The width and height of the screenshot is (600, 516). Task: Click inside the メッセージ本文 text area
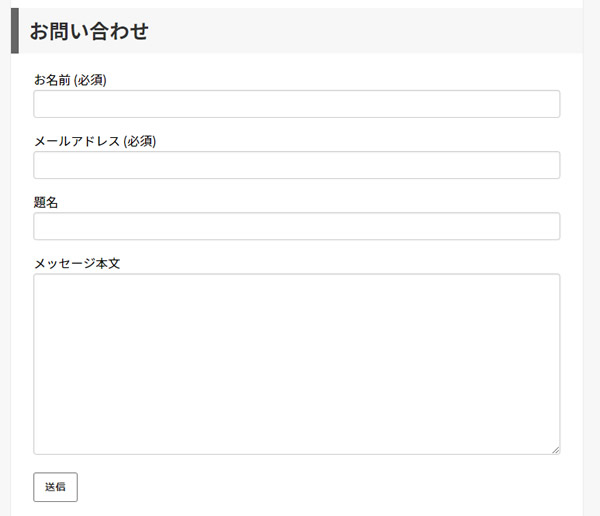point(296,364)
